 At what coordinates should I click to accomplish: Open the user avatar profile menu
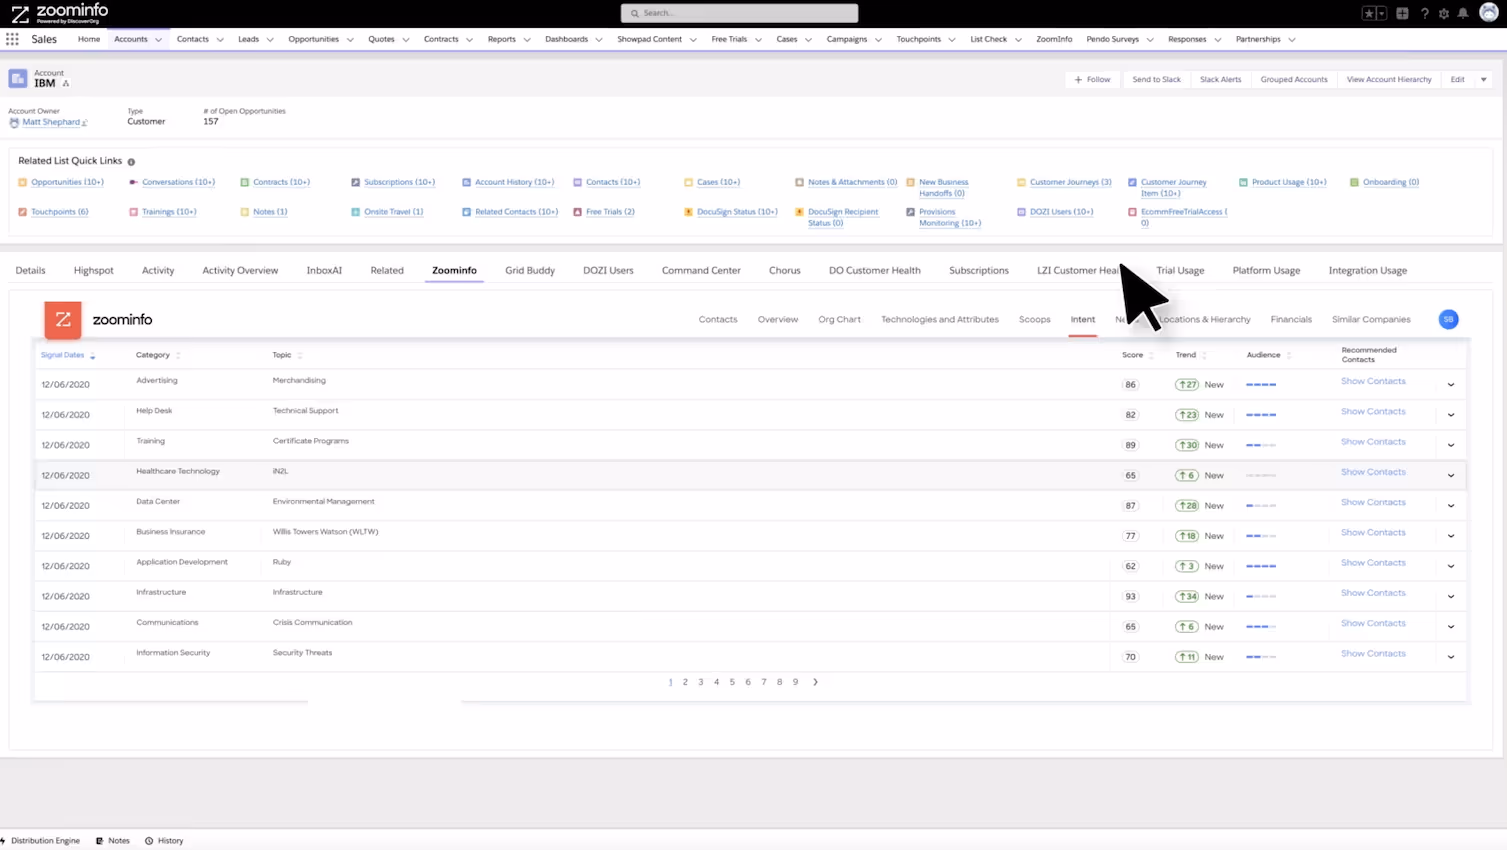pos(1489,13)
